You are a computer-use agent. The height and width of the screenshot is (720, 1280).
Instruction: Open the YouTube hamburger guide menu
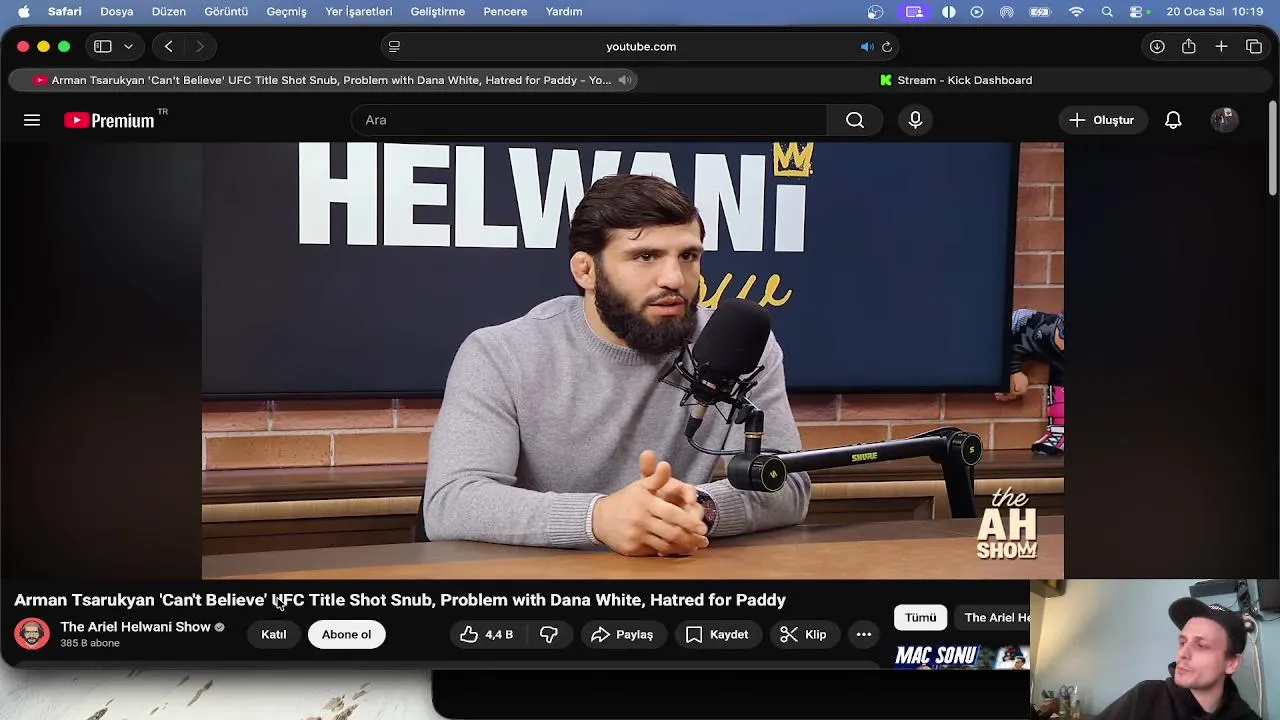[x=32, y=120]
